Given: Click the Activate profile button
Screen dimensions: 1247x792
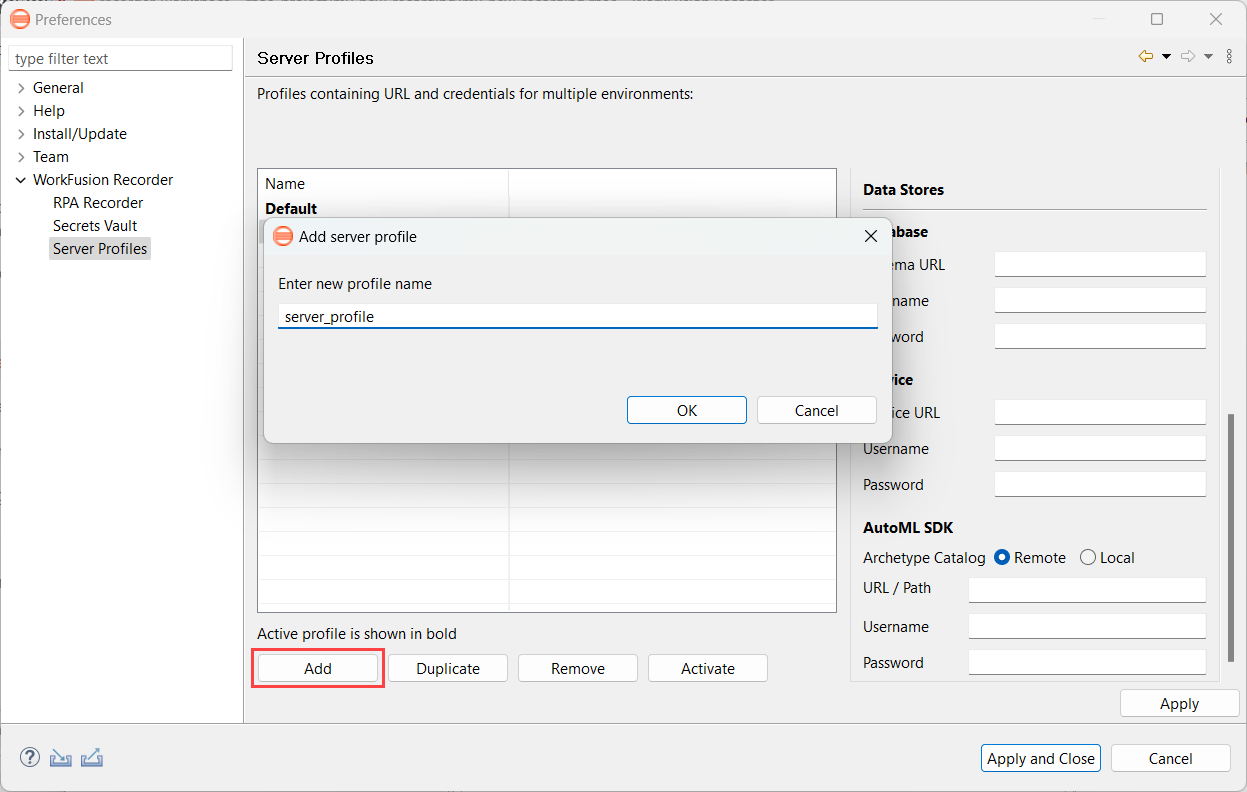Looking at the screenshot, I should [708, 668].
